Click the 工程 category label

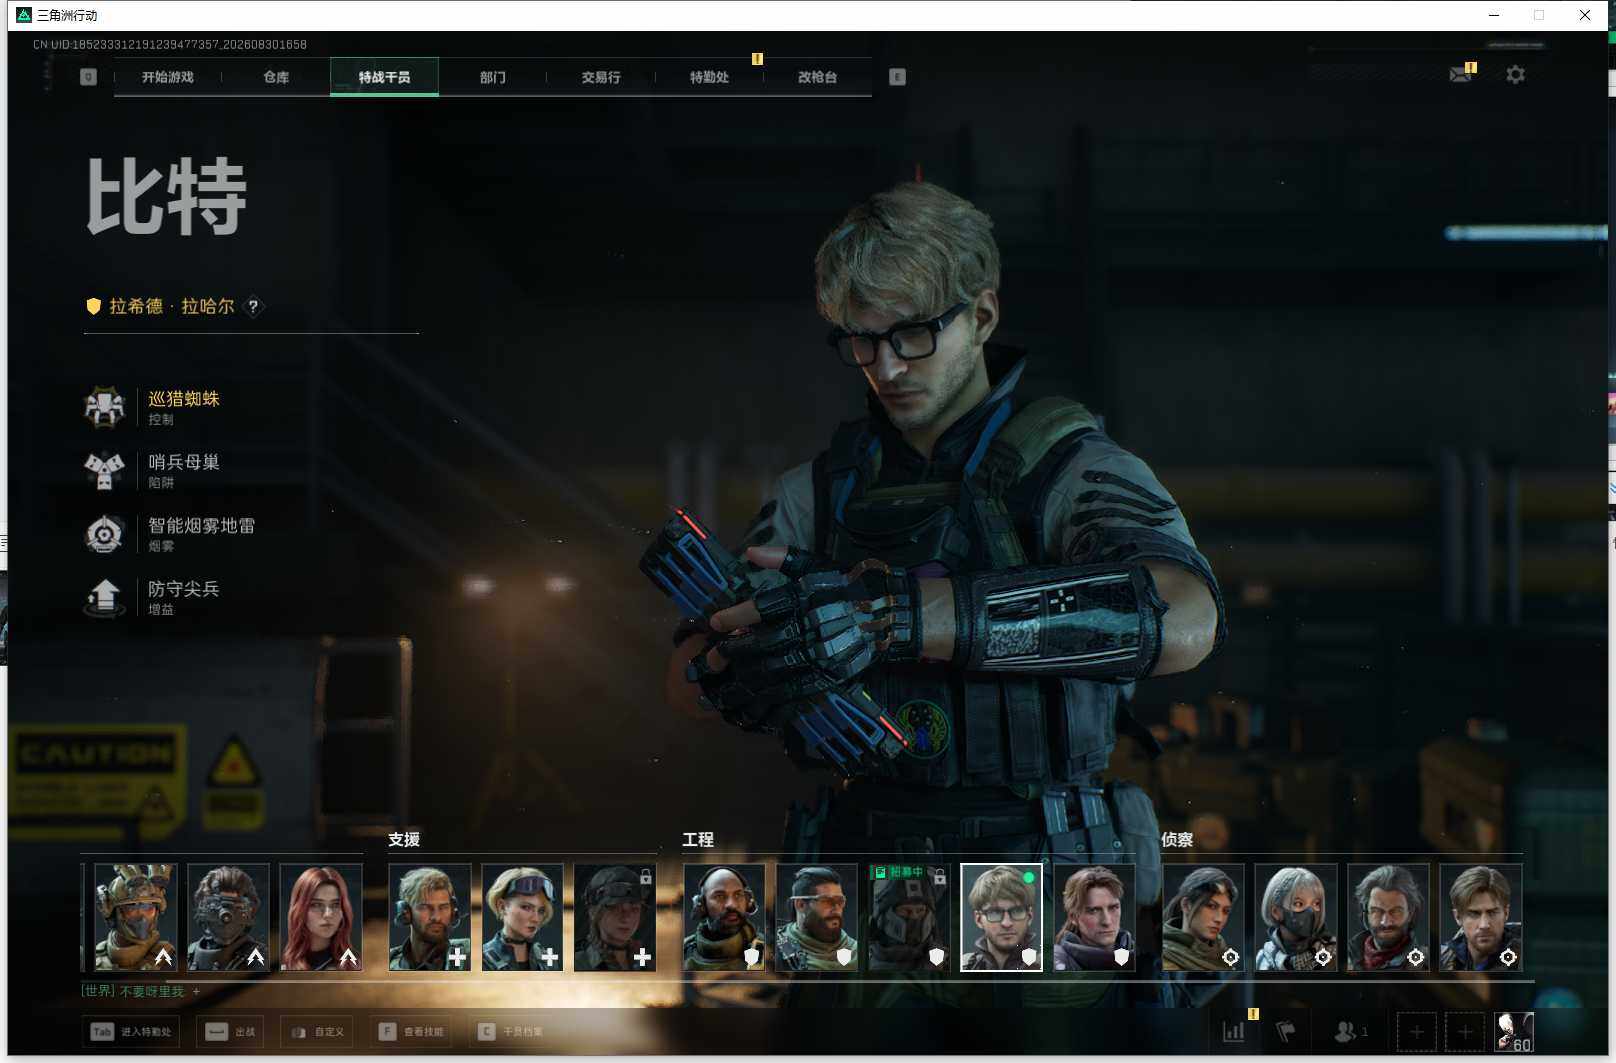(698, 840)
